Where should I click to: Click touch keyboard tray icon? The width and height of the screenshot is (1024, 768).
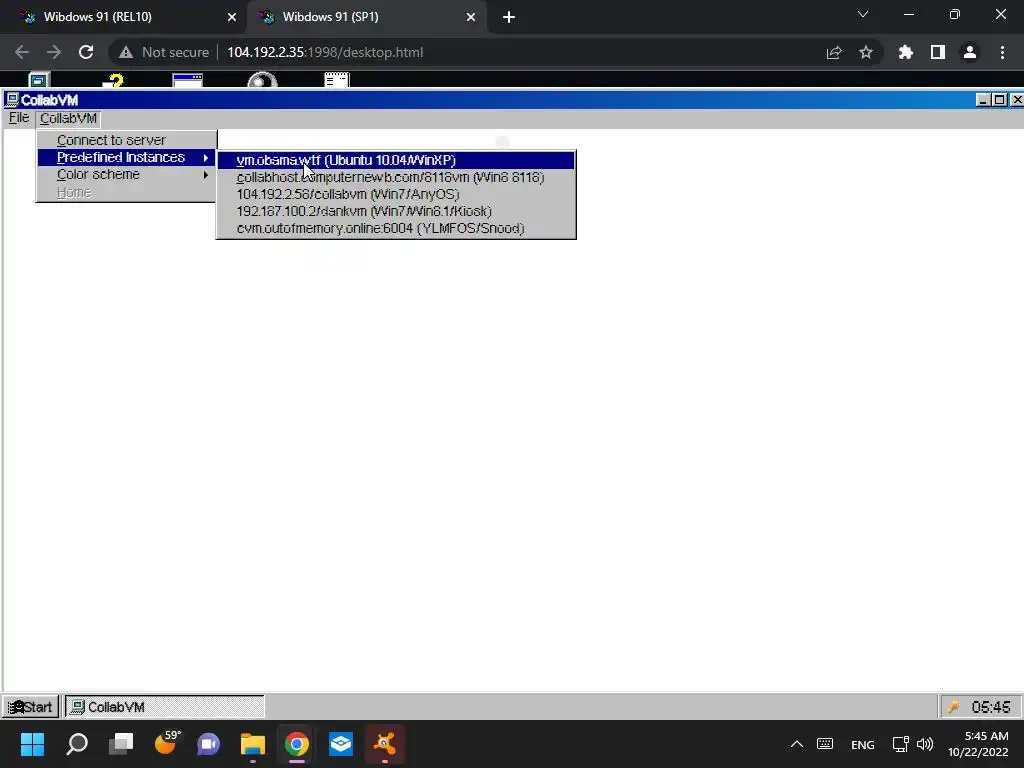pos(825,744)
